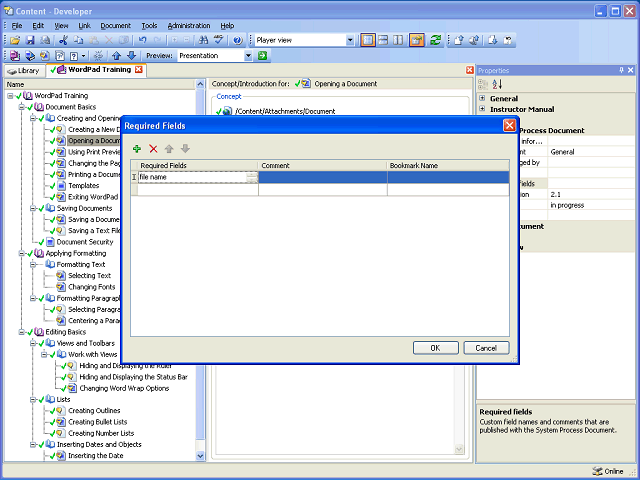Open the Document menu
The image size is (640, 480).
[x=116, y=26]
